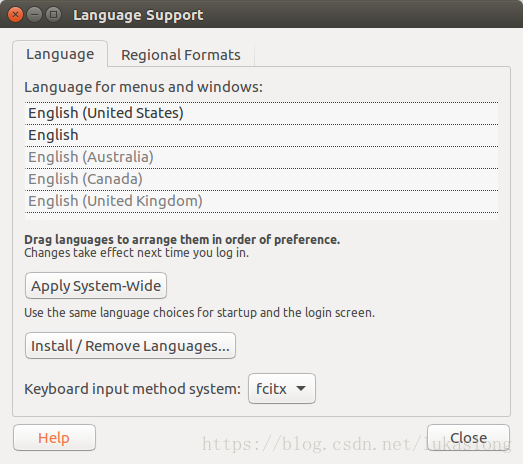Viewport: 523px width, 464px height.
Task: Select the plain English entry
Action: click(x=262, y=135)
